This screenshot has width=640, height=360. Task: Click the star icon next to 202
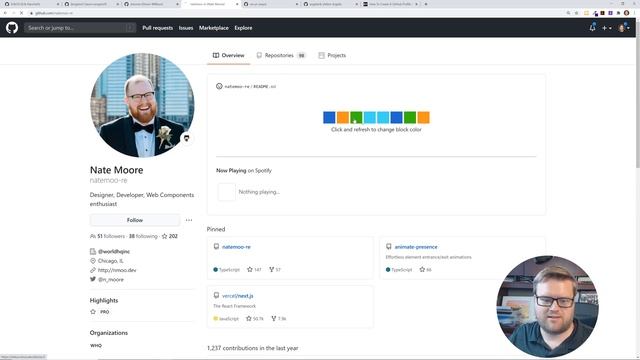pos(164,236)
